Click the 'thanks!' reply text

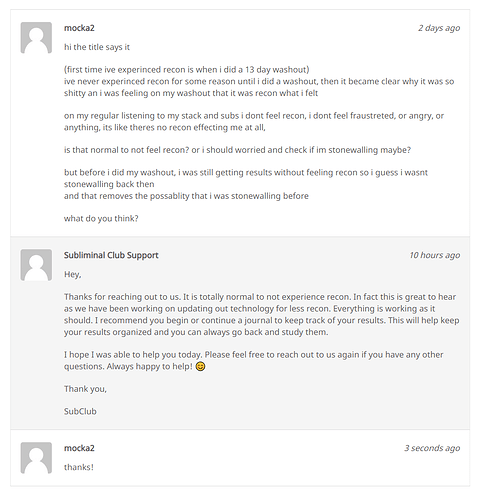pyautogui.click(x=79, y=467)
